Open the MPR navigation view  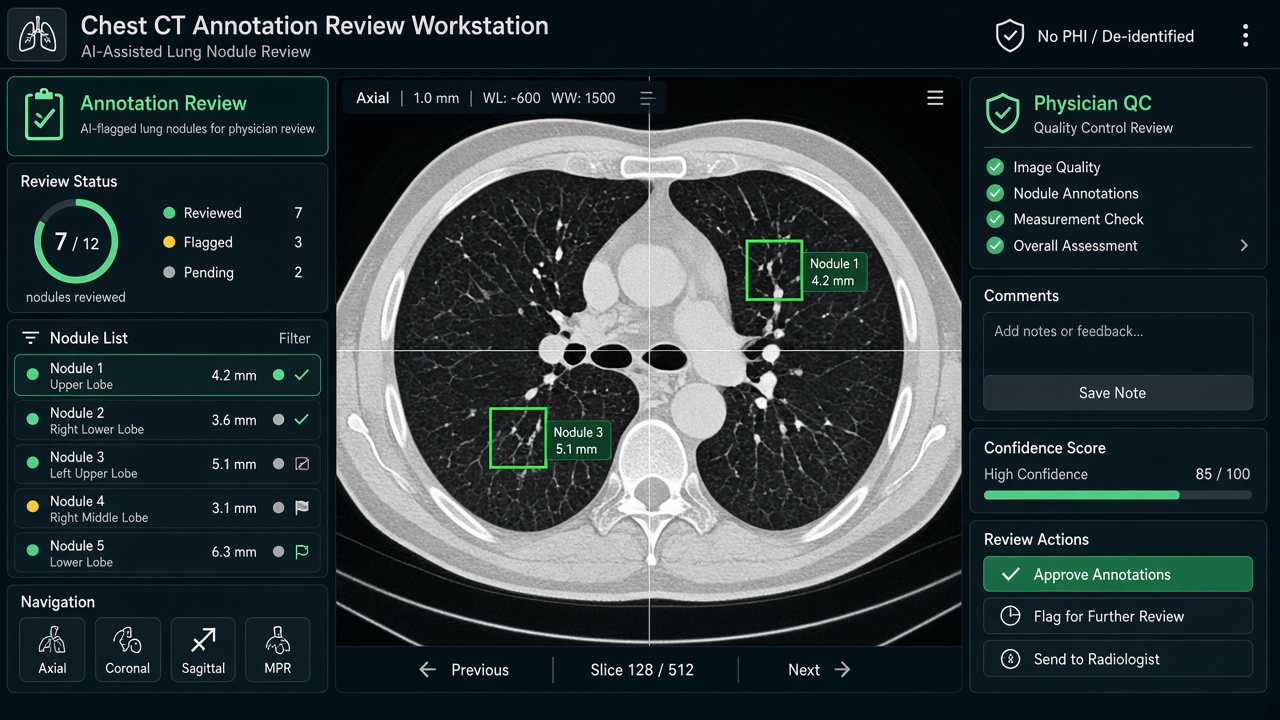(x=278, y=650)
